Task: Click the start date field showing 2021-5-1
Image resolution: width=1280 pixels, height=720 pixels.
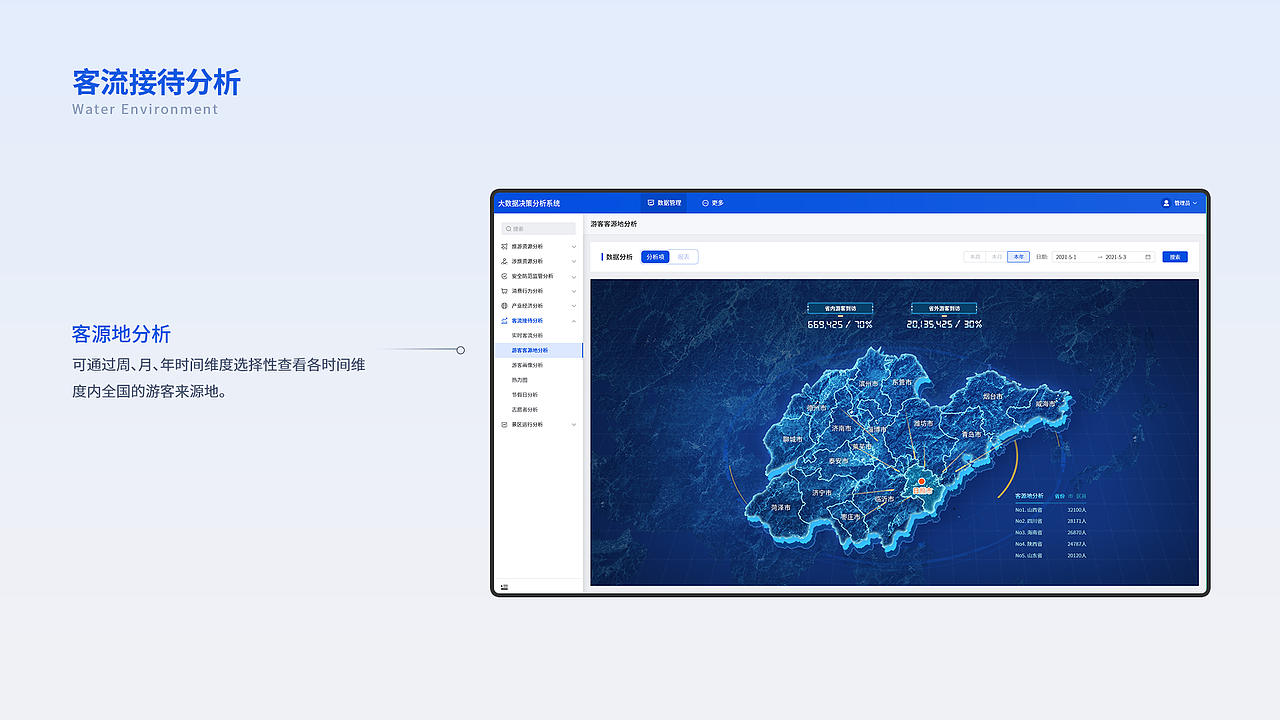Action: (1068, 257)
